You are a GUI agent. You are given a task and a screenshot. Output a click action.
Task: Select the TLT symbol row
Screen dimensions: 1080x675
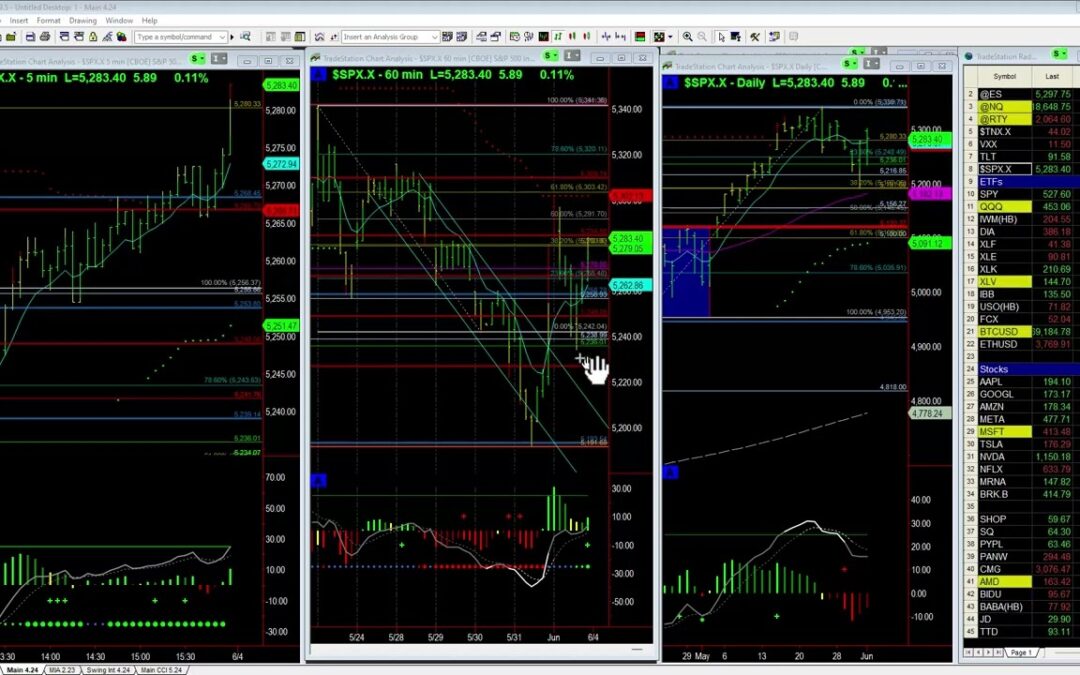click(1021, 156)
